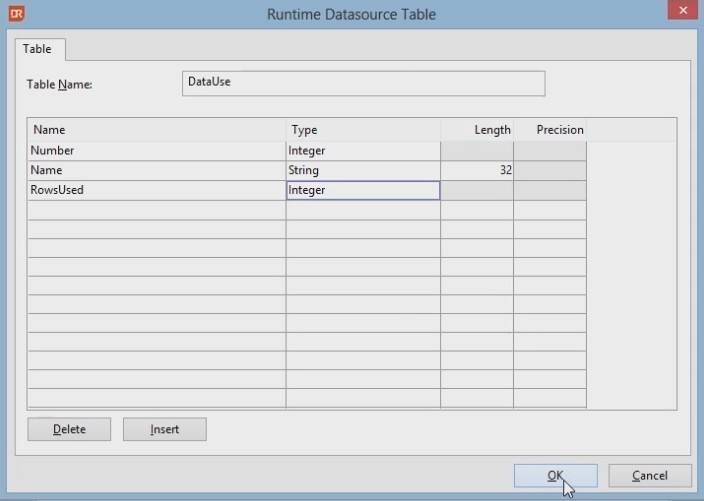Click the OK button
This screenshot has height=501, width=704.
click(x=555, y=476)
